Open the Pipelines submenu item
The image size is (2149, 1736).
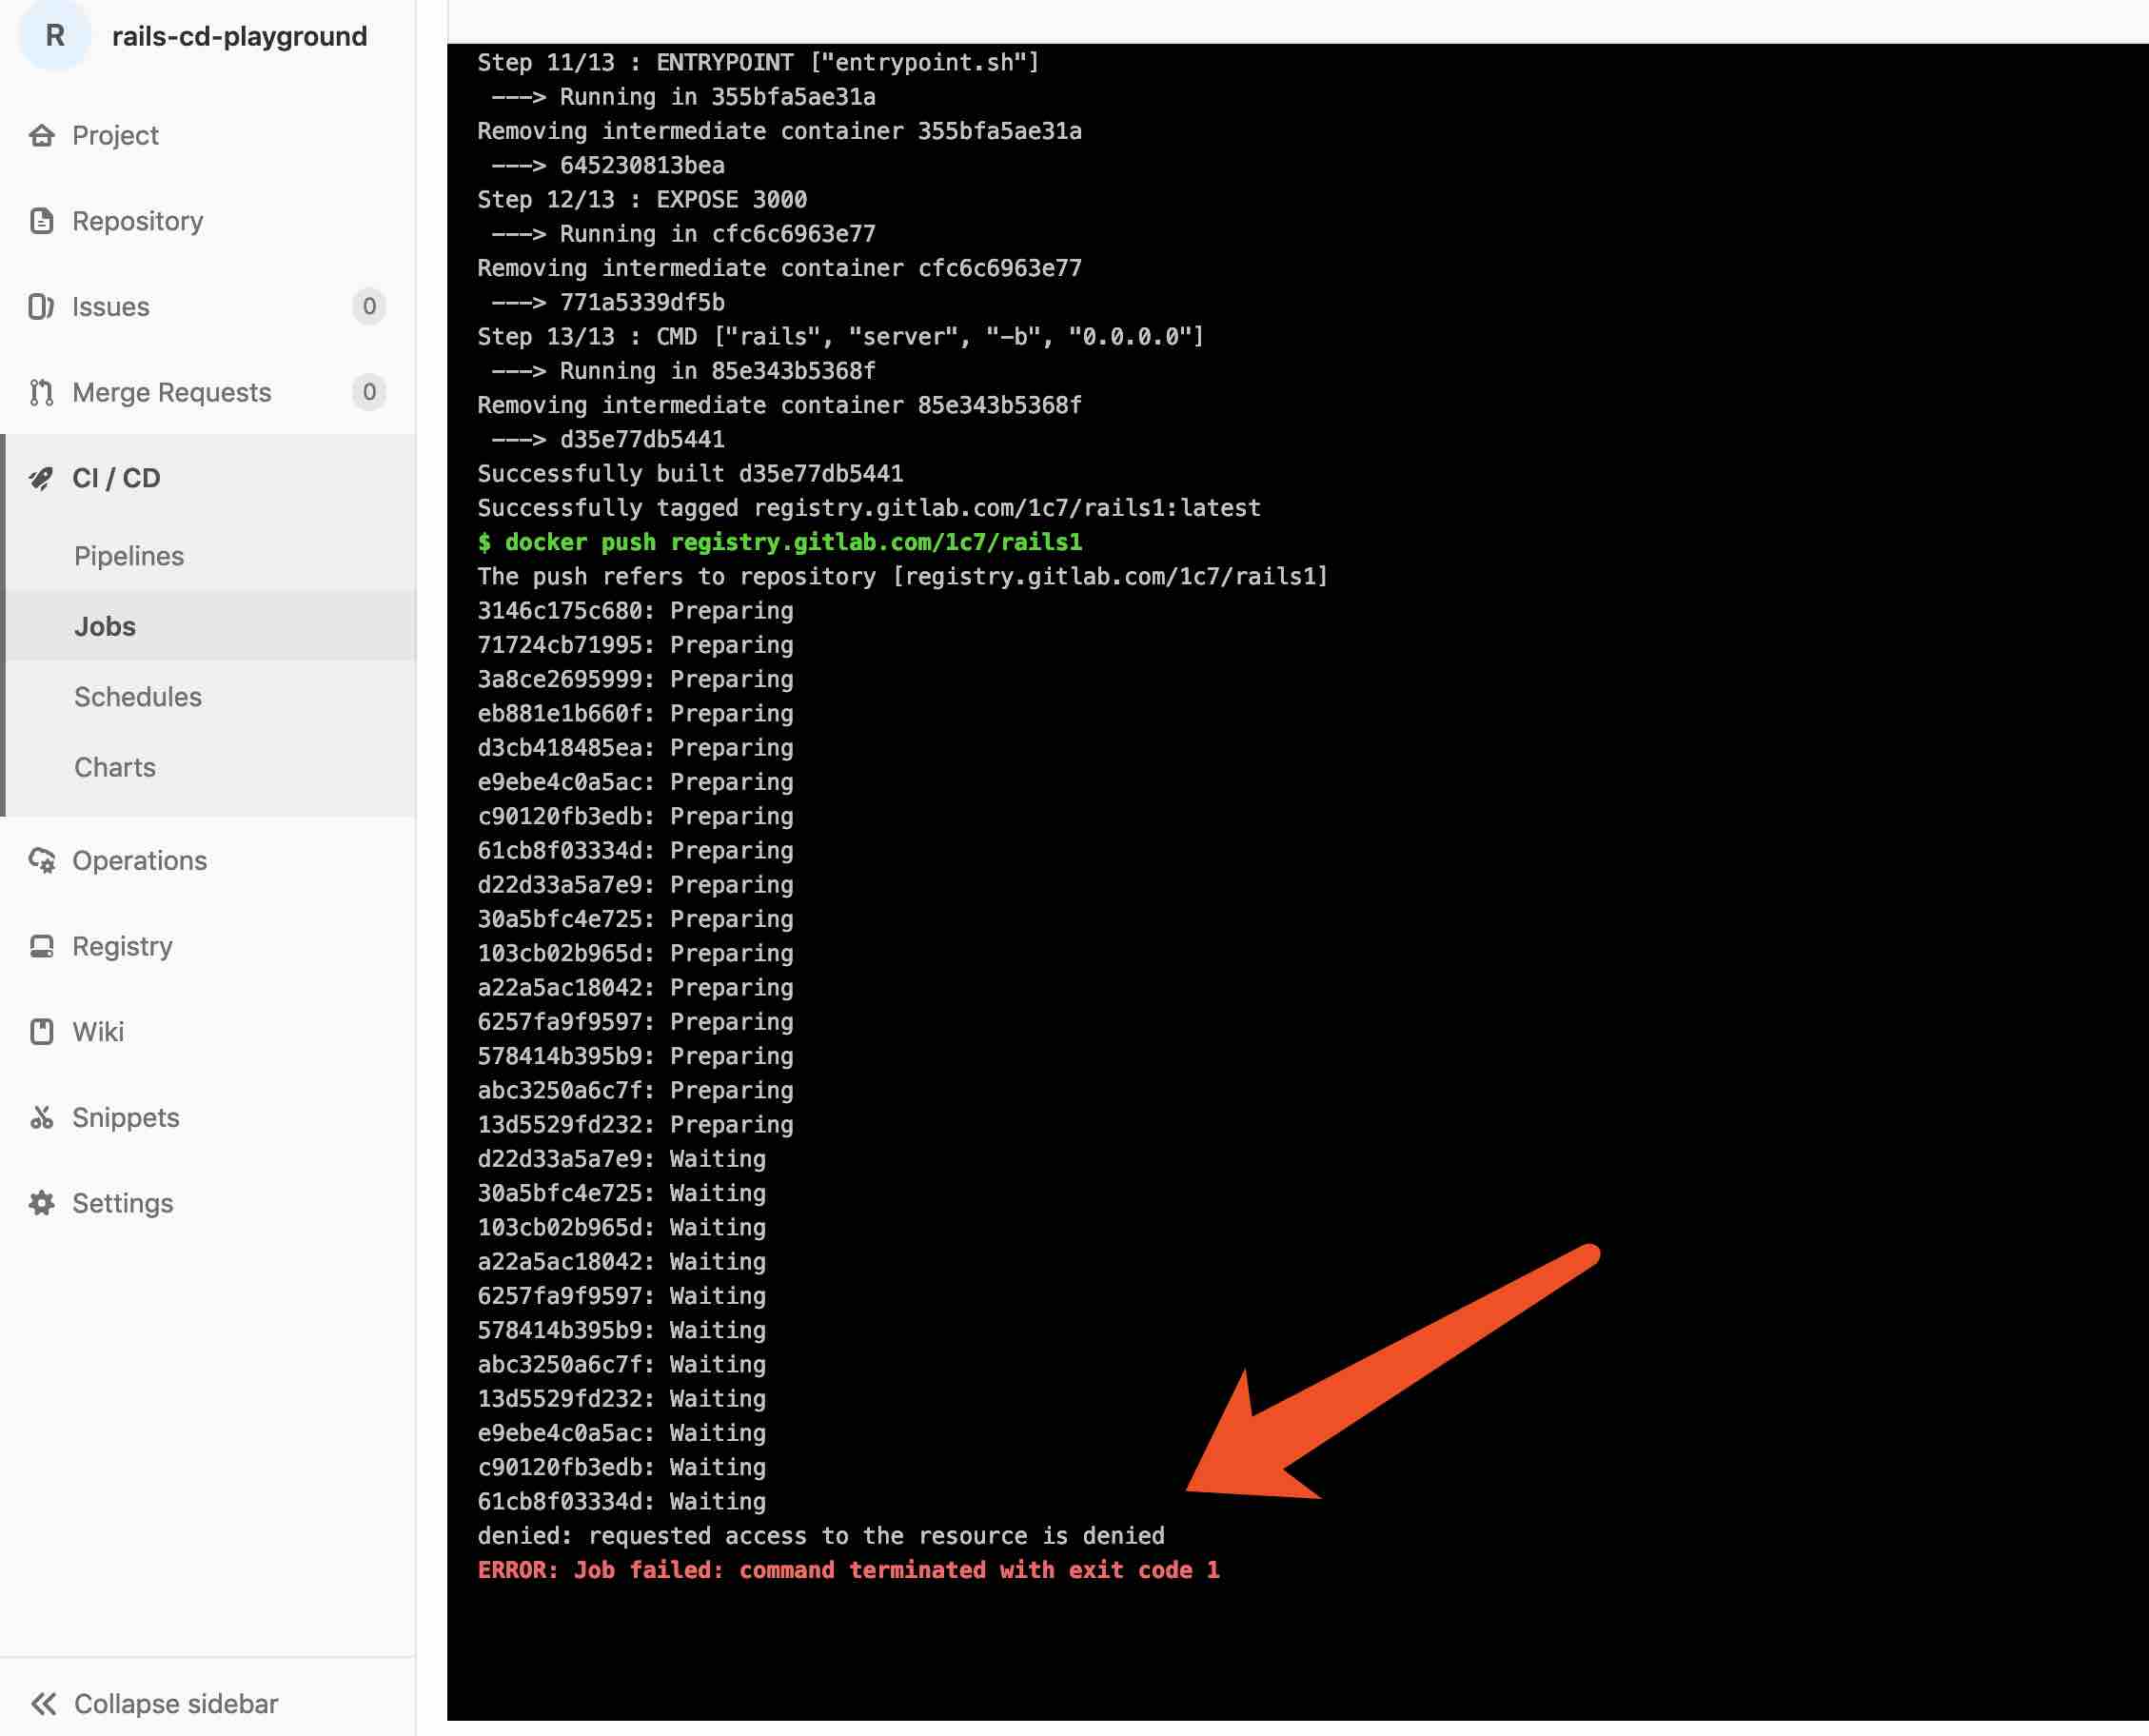[x=129, y=556]
